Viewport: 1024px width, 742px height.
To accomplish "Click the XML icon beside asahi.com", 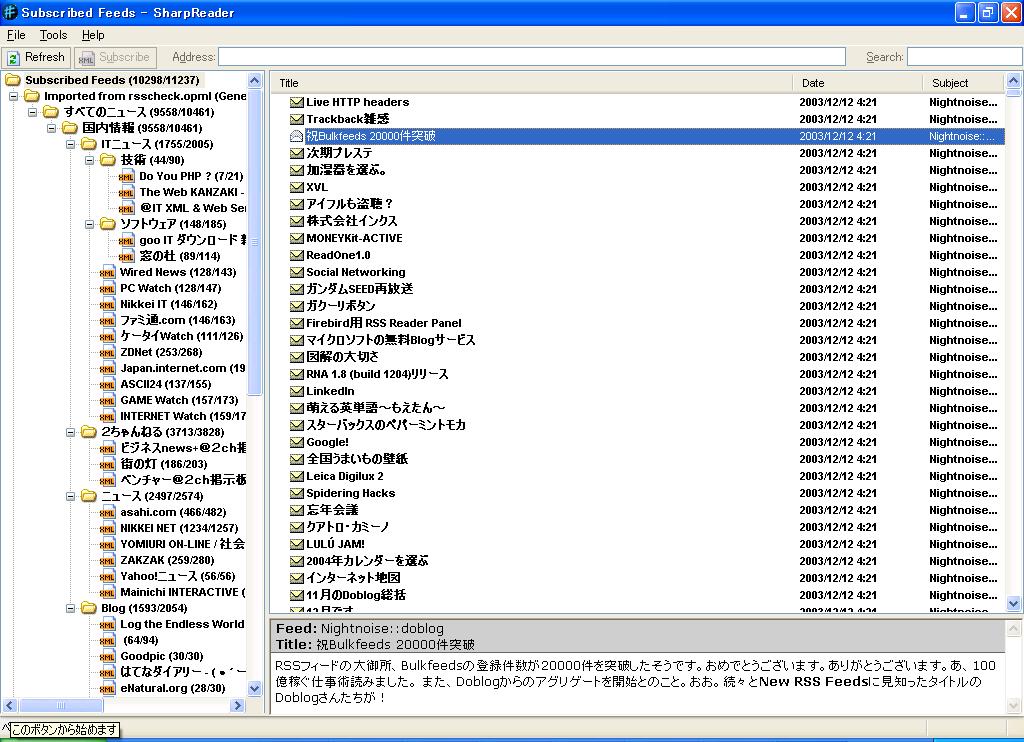I will point(108,513).
